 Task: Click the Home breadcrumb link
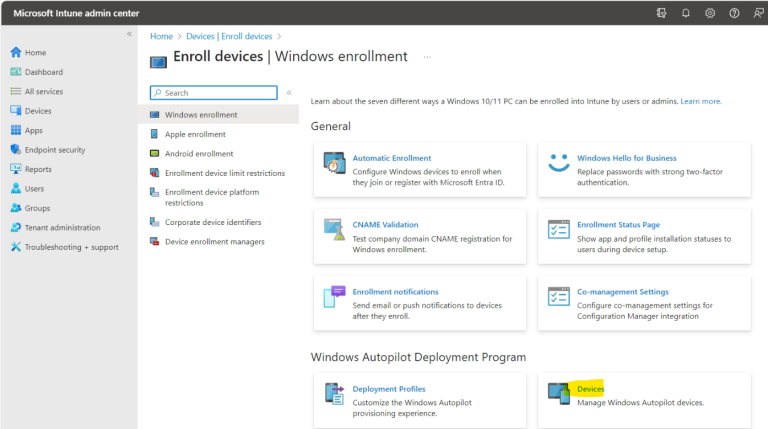click(x=160, y=36)
